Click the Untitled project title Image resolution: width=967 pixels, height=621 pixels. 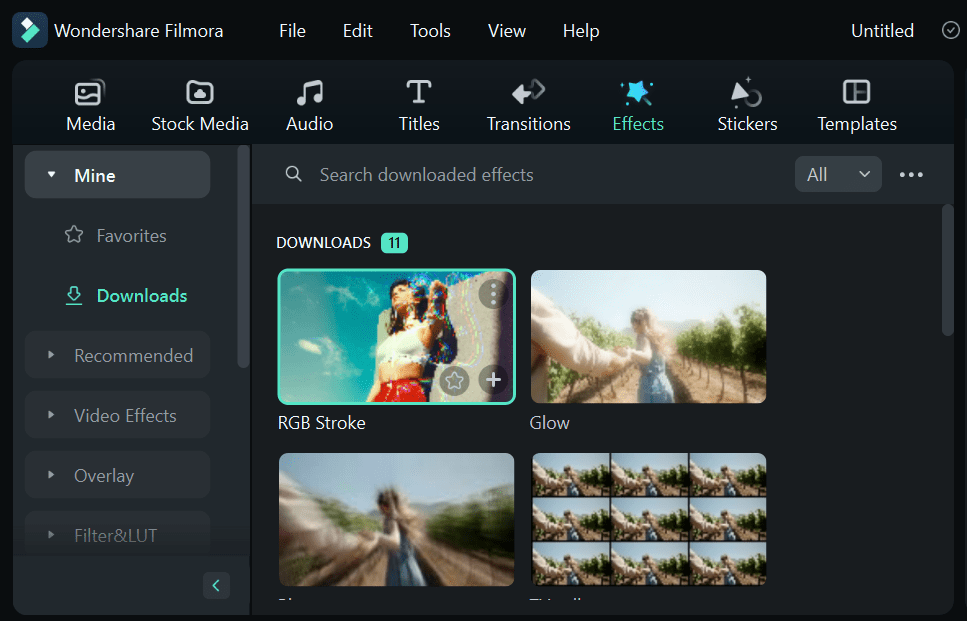pyautogui.click(x=882, y=31)
